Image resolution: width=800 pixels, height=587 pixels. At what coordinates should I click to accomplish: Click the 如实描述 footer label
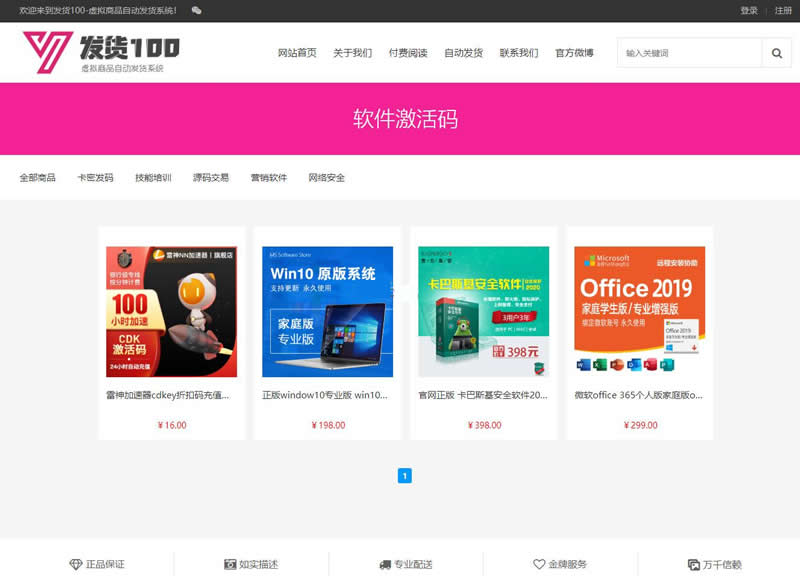point(259,565)
